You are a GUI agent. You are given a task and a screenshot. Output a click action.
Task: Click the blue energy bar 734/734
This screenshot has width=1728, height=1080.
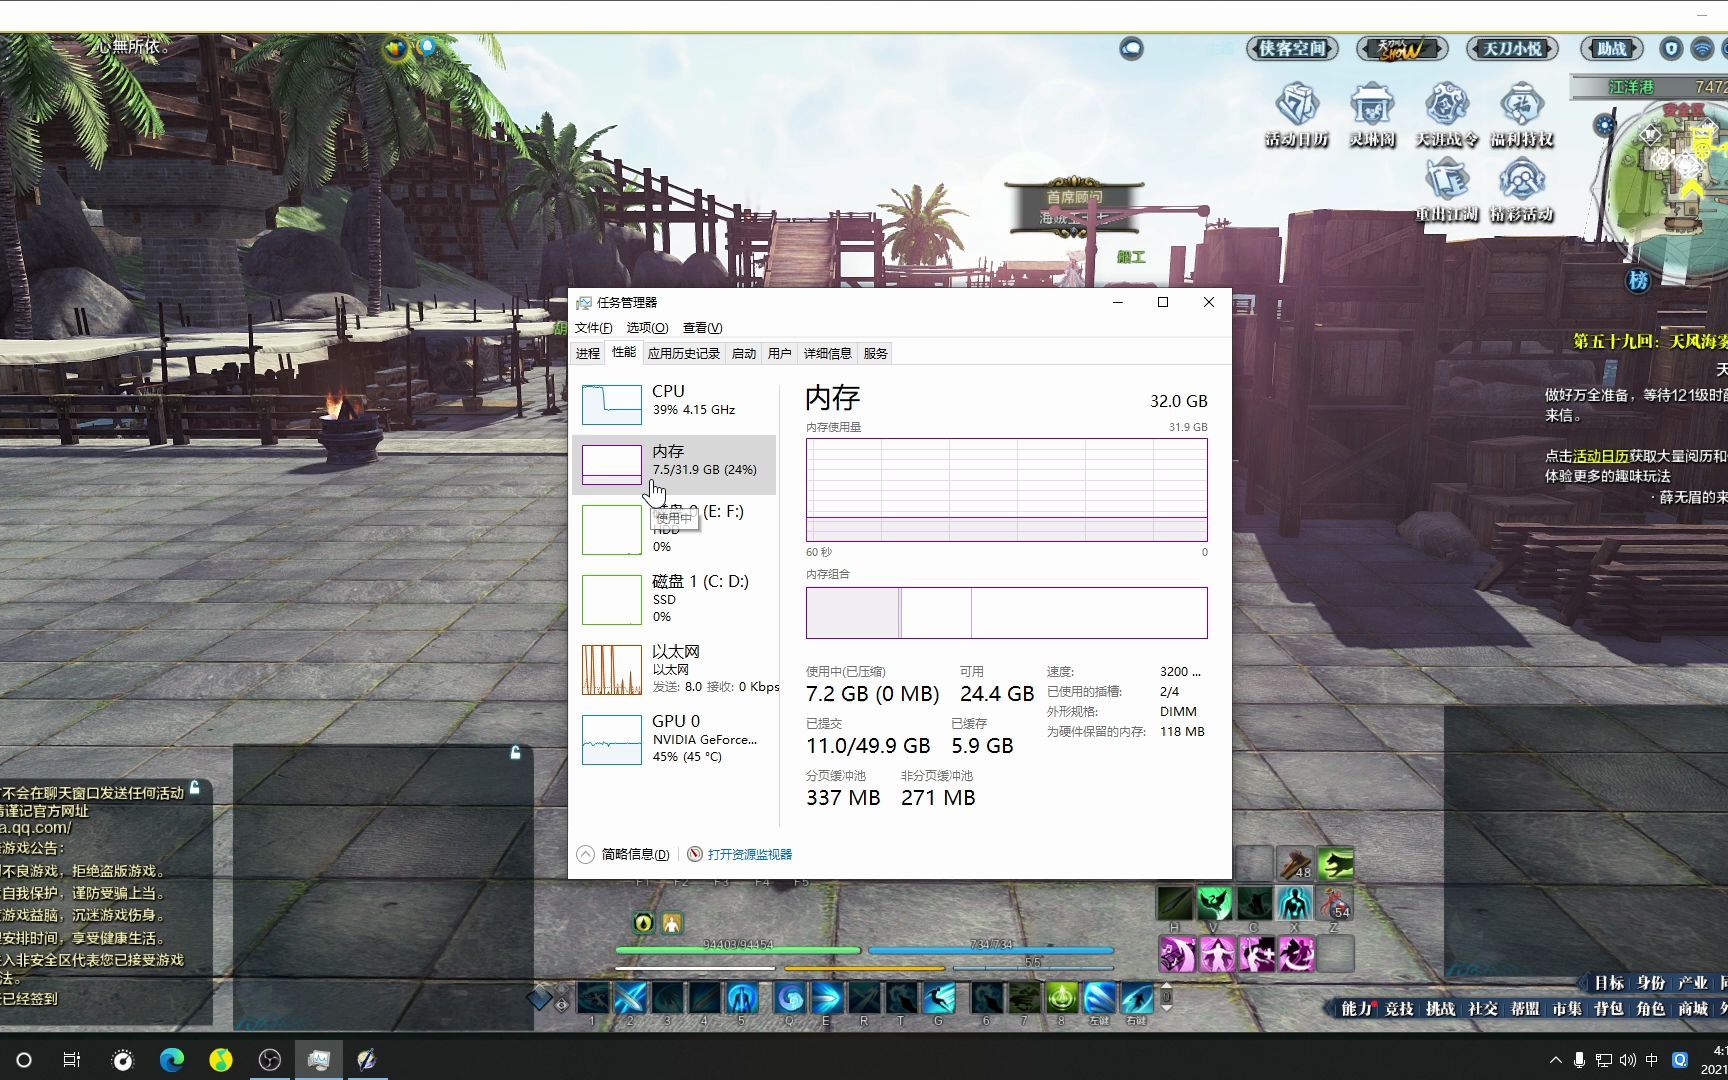click(991, 948)
